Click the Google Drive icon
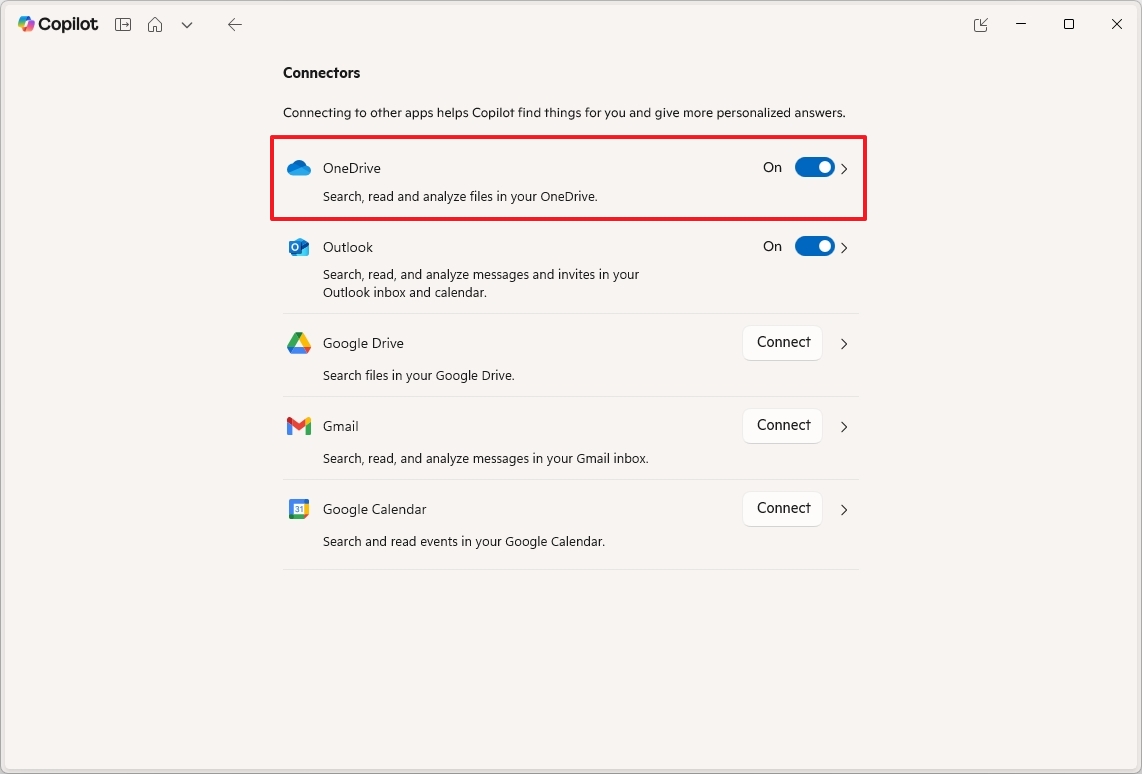Image resolution: width=1142 pixels, height=774 pixels. click(299, 343)
